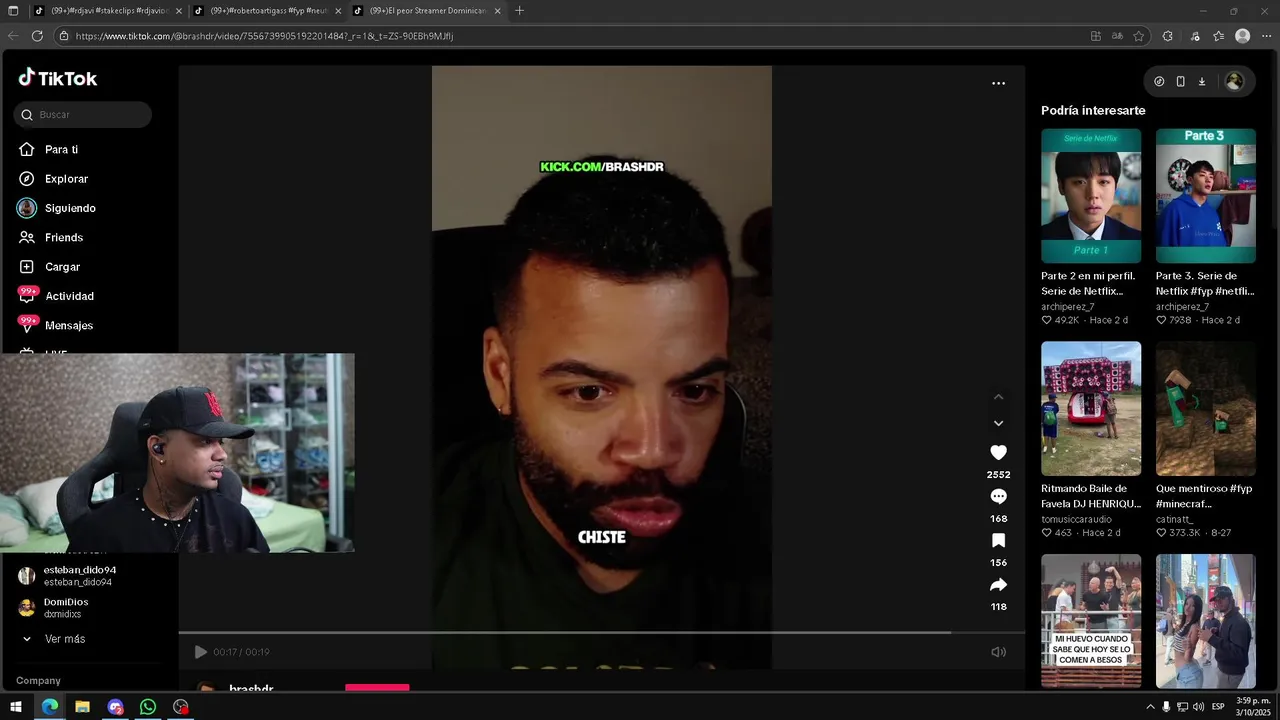Screen dimensions: 1280x720
Task: Share the video with arrow icon
Action: pos(998,585)
